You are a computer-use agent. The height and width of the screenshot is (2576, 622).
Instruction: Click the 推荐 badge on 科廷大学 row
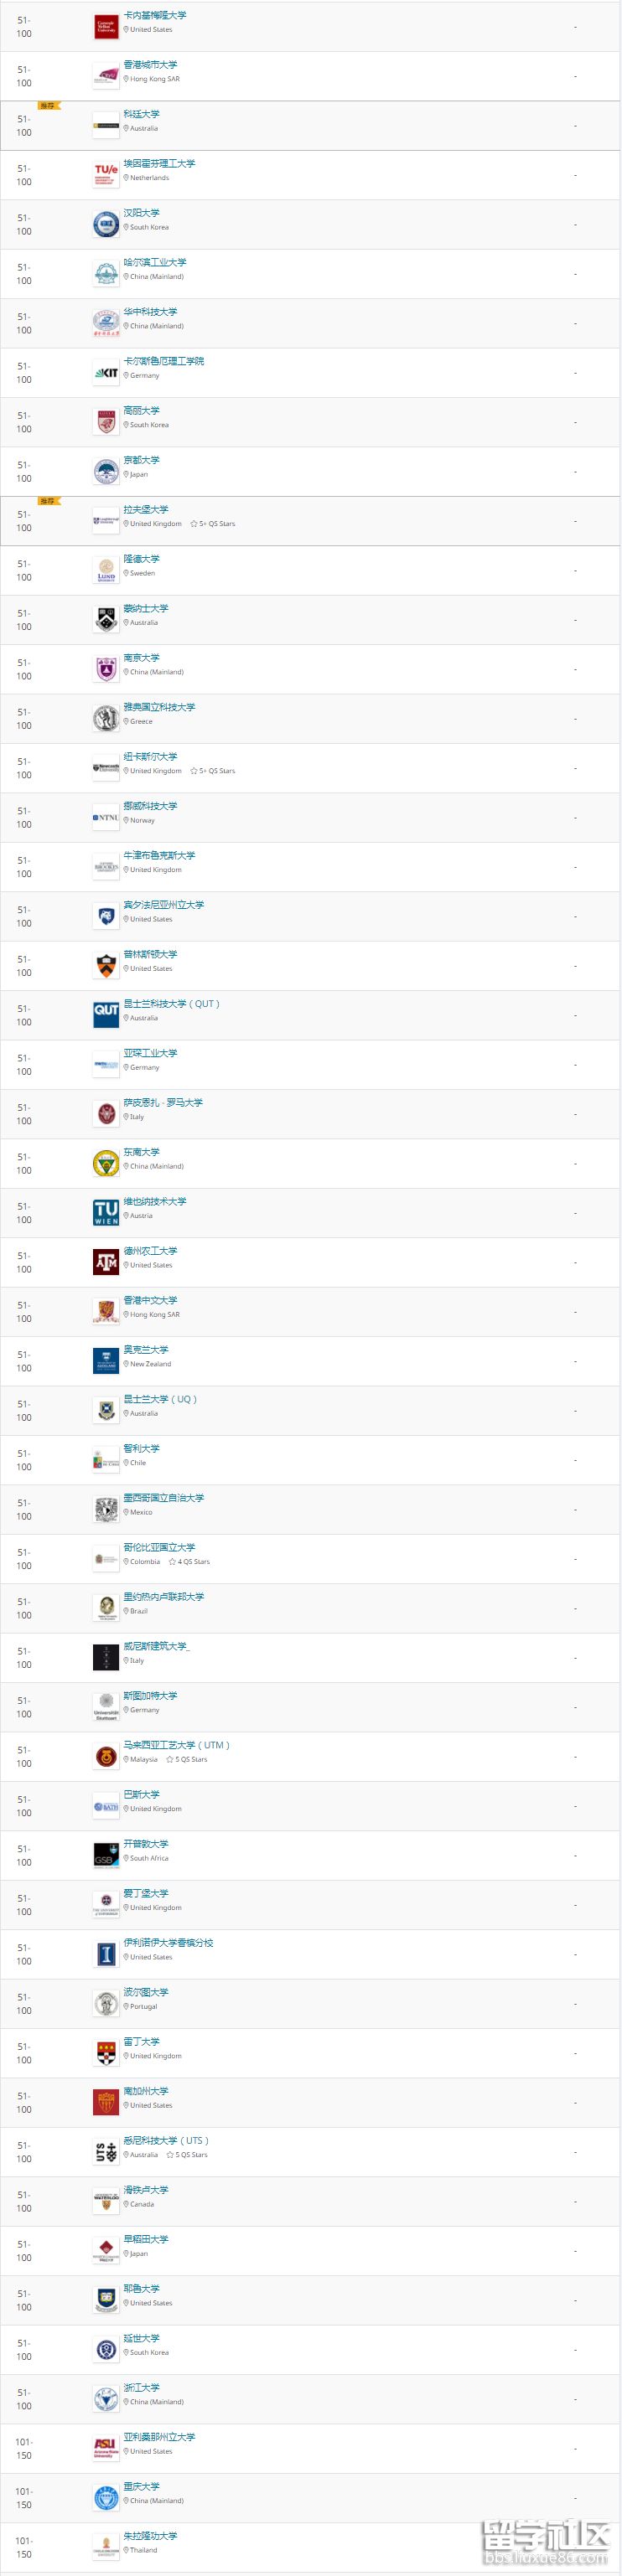(x=48, y=105)
